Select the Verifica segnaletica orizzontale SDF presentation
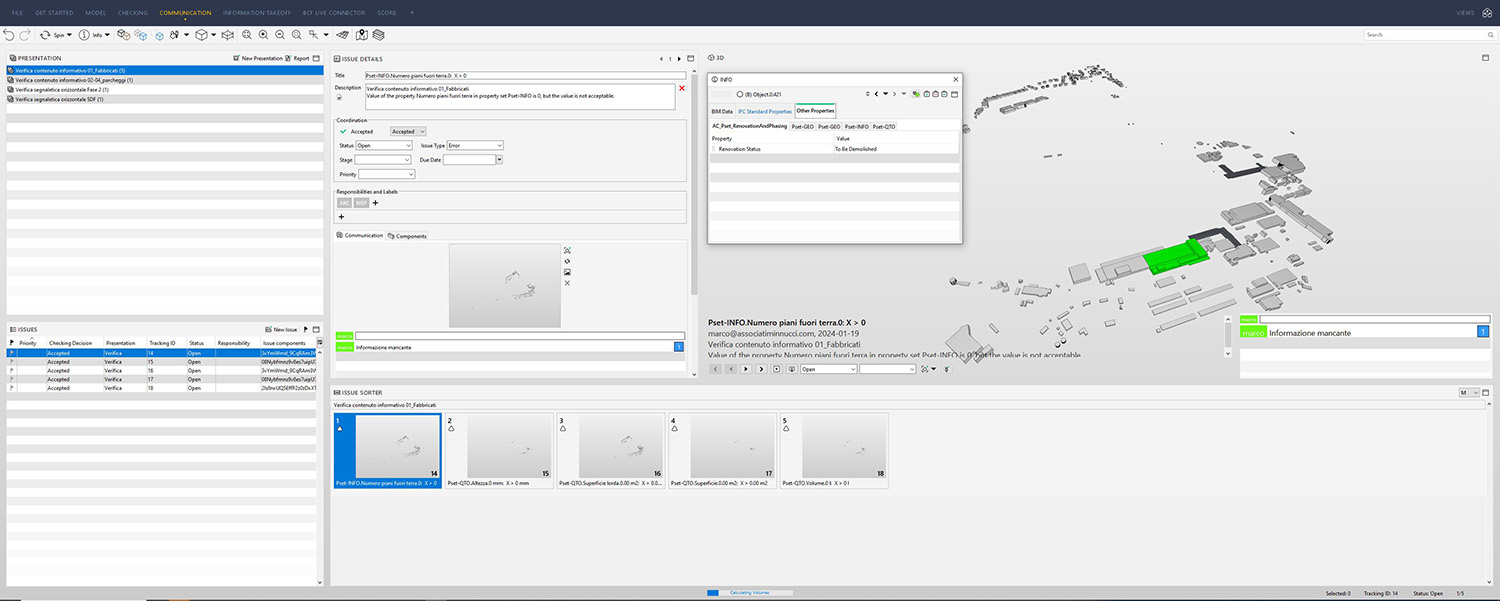Screen dimensions: 1500x601 point(60,99)
